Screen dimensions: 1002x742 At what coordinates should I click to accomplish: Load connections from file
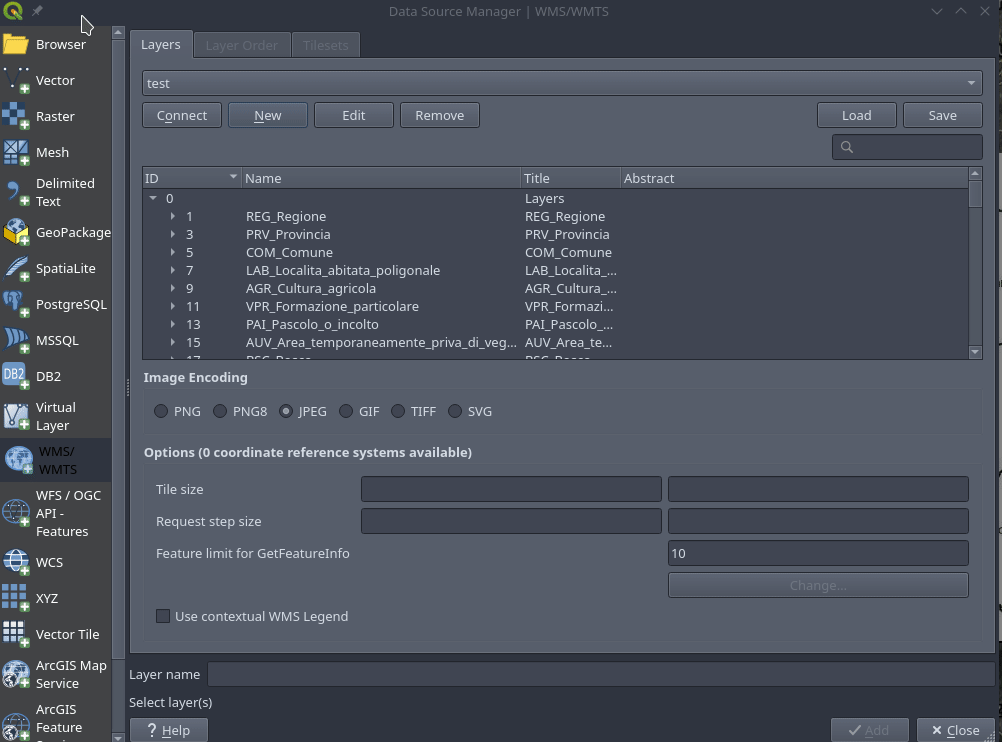point(856,115)
